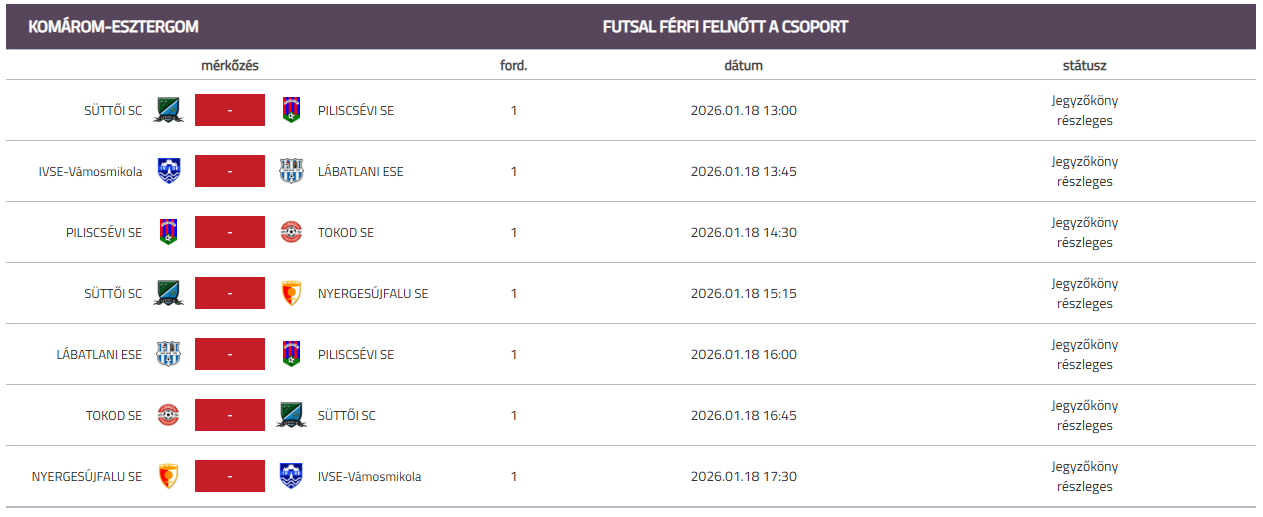
Task: Open the red score box of the 14:30 match
Action: 230,232
